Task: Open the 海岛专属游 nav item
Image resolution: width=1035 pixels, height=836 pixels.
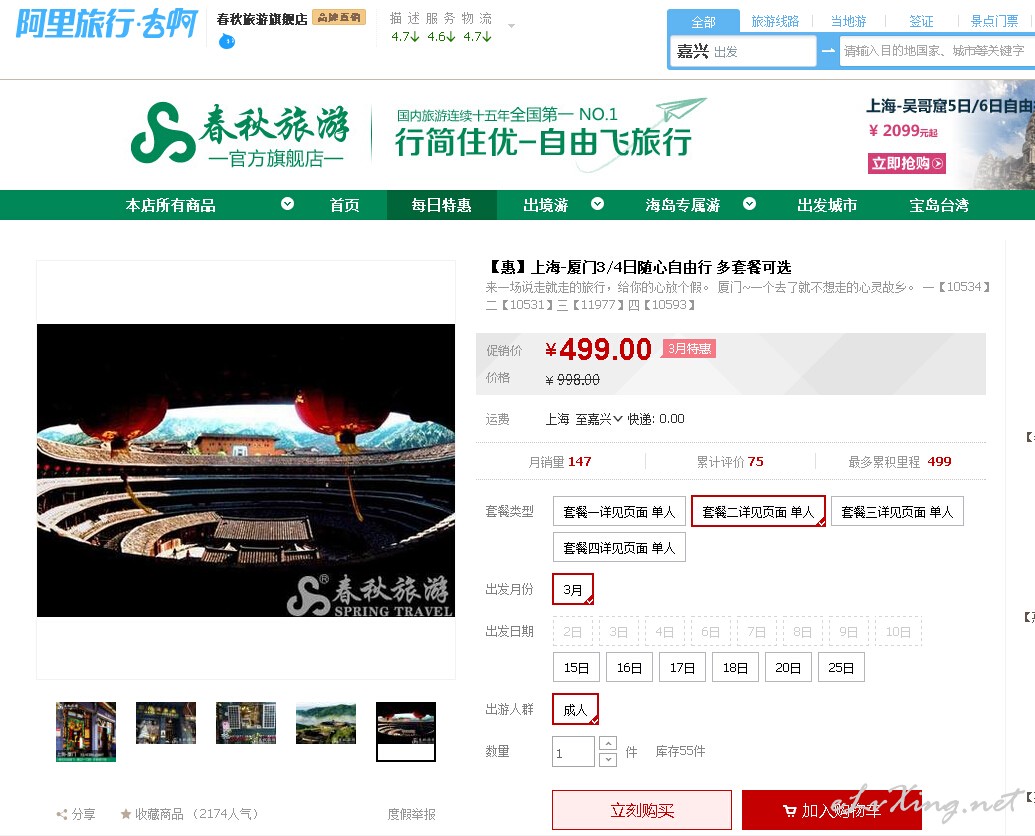Action: [x=683, y=205]
